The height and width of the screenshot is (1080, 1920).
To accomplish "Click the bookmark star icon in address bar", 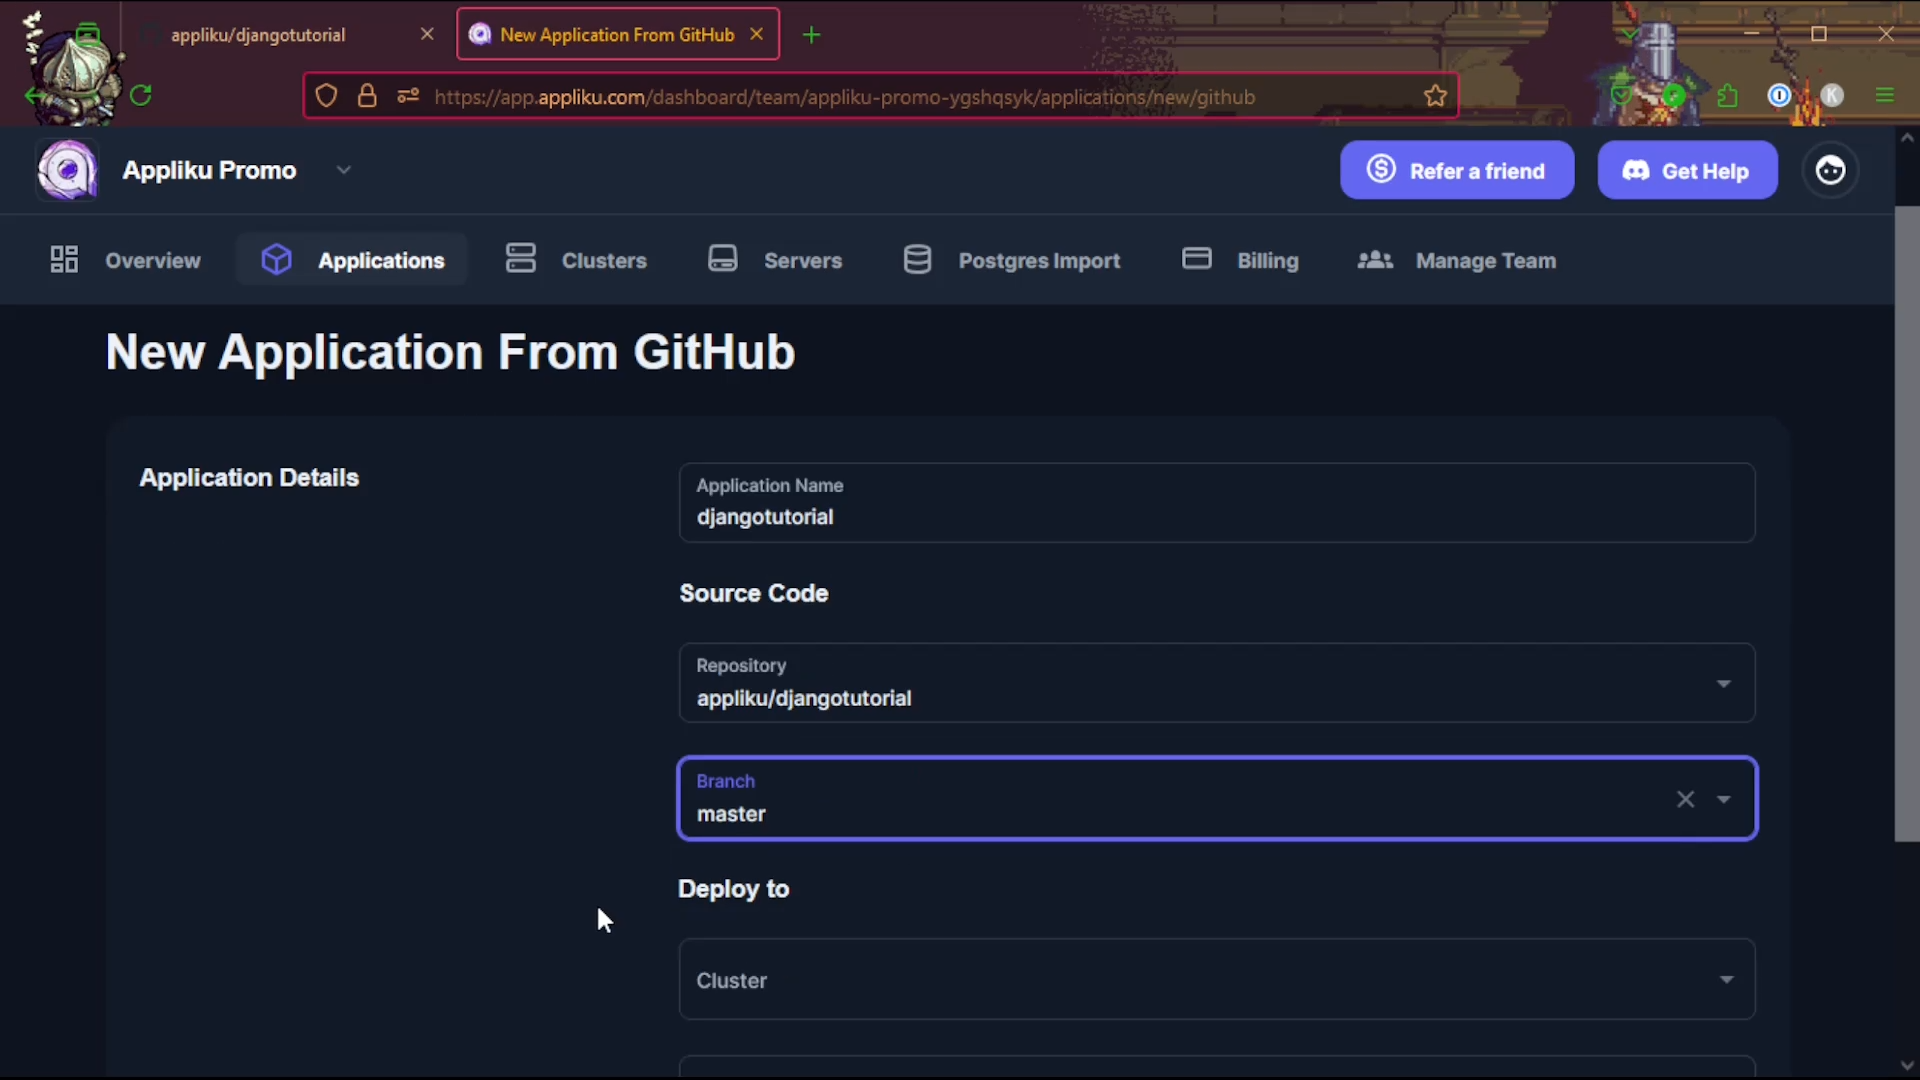I will point(1435,96).
